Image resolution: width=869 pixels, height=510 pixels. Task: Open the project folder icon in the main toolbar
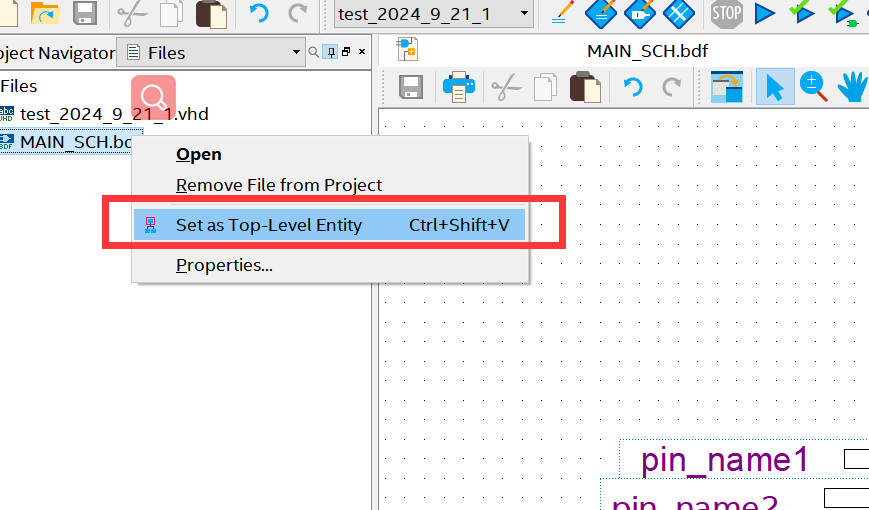coord(45,14)
